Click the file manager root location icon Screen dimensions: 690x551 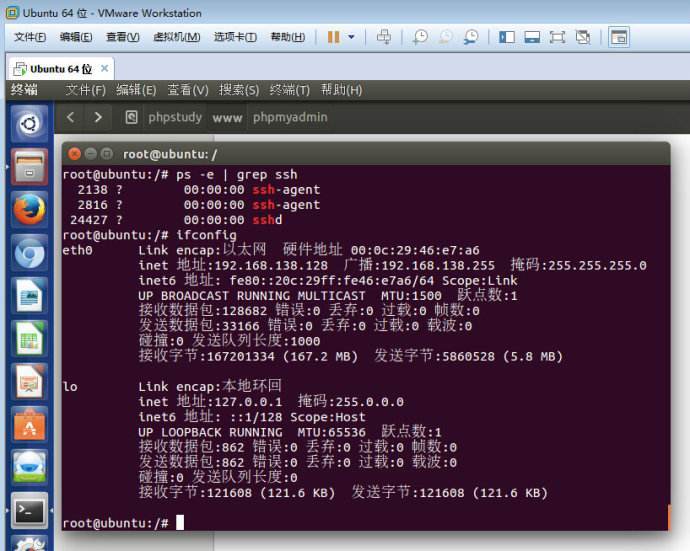(x=131, y=117)
